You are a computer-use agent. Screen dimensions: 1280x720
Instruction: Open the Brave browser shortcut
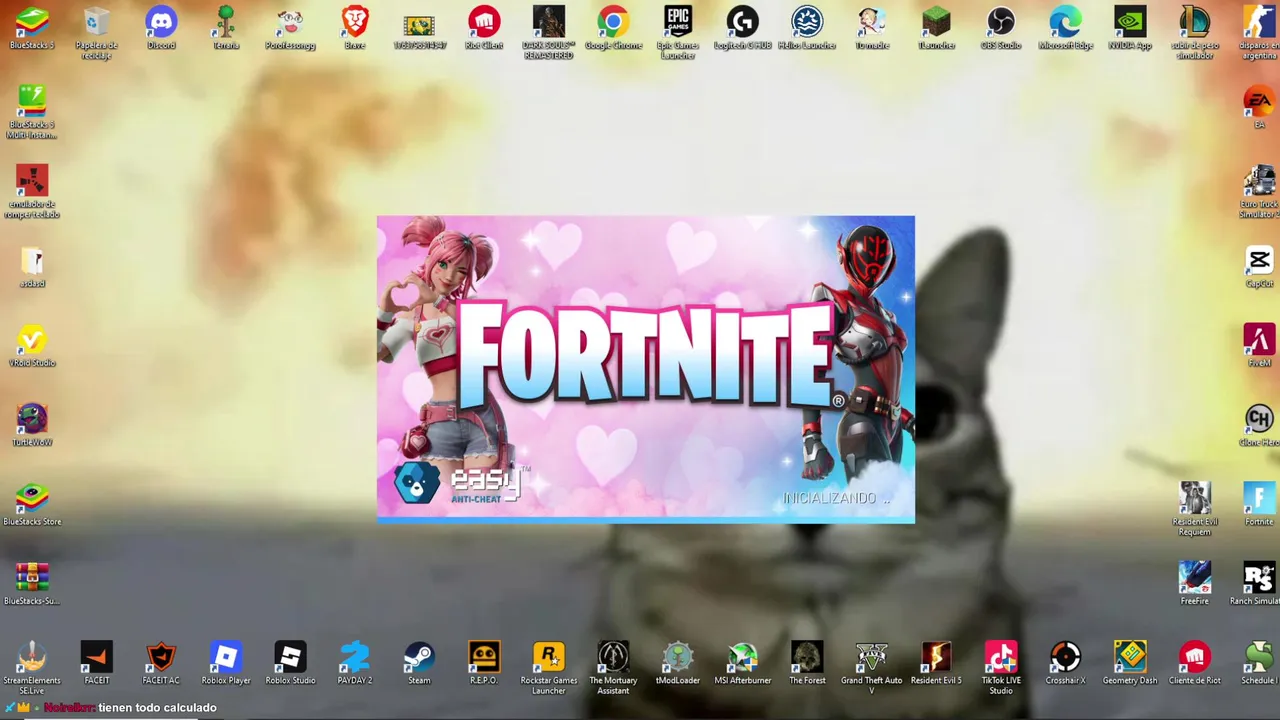(x=355, y=28)
